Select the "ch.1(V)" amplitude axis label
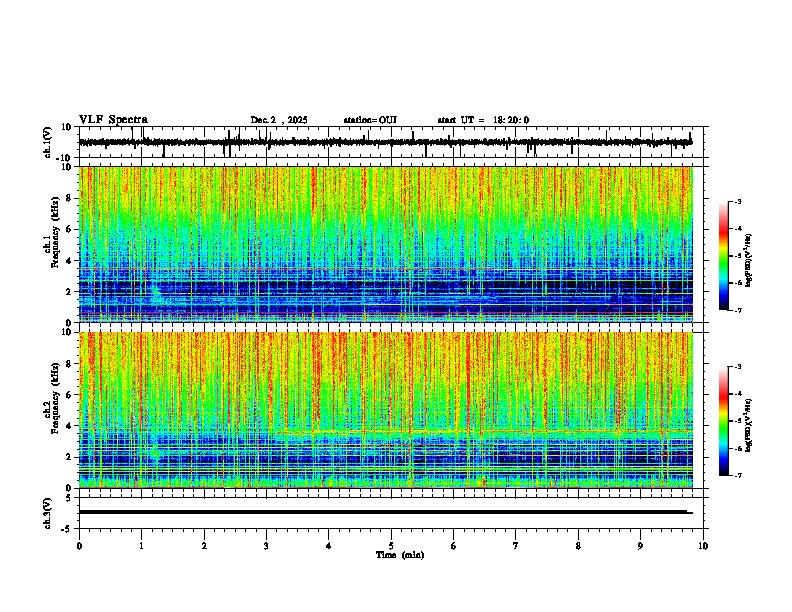The width and height of the screenshot is (792, 612). click(48, 142)
